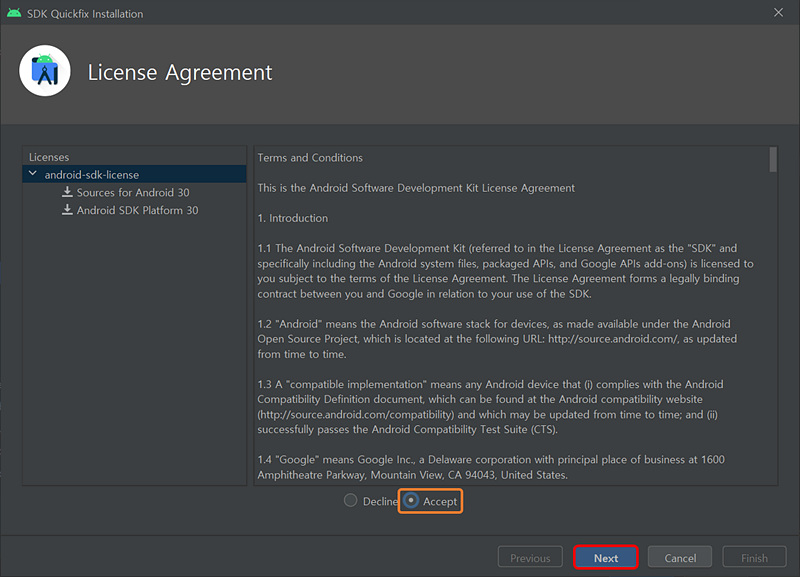Click the '1. Introduction' line
The image size is (800, 577).
pyautogui.click(x=293, y=218)
